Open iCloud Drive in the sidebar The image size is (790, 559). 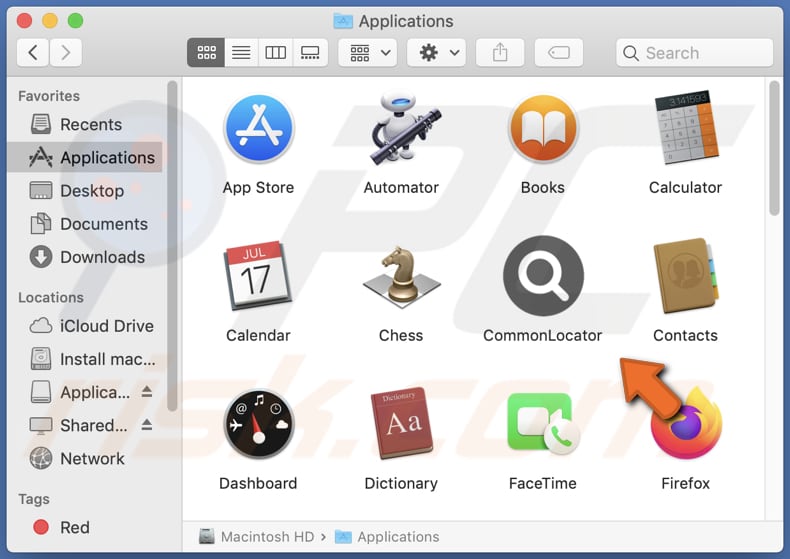[x=85, y=326]
